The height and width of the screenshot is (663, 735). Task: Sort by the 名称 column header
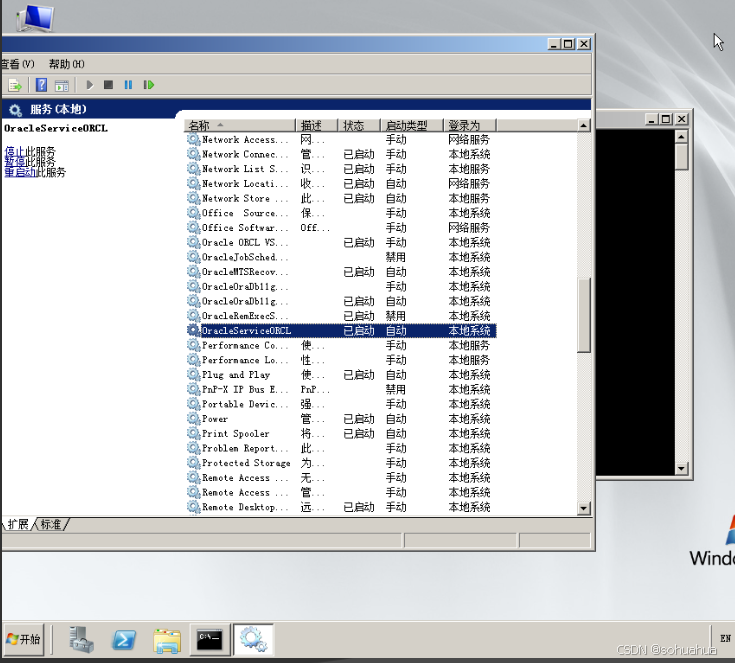point(240,125)
